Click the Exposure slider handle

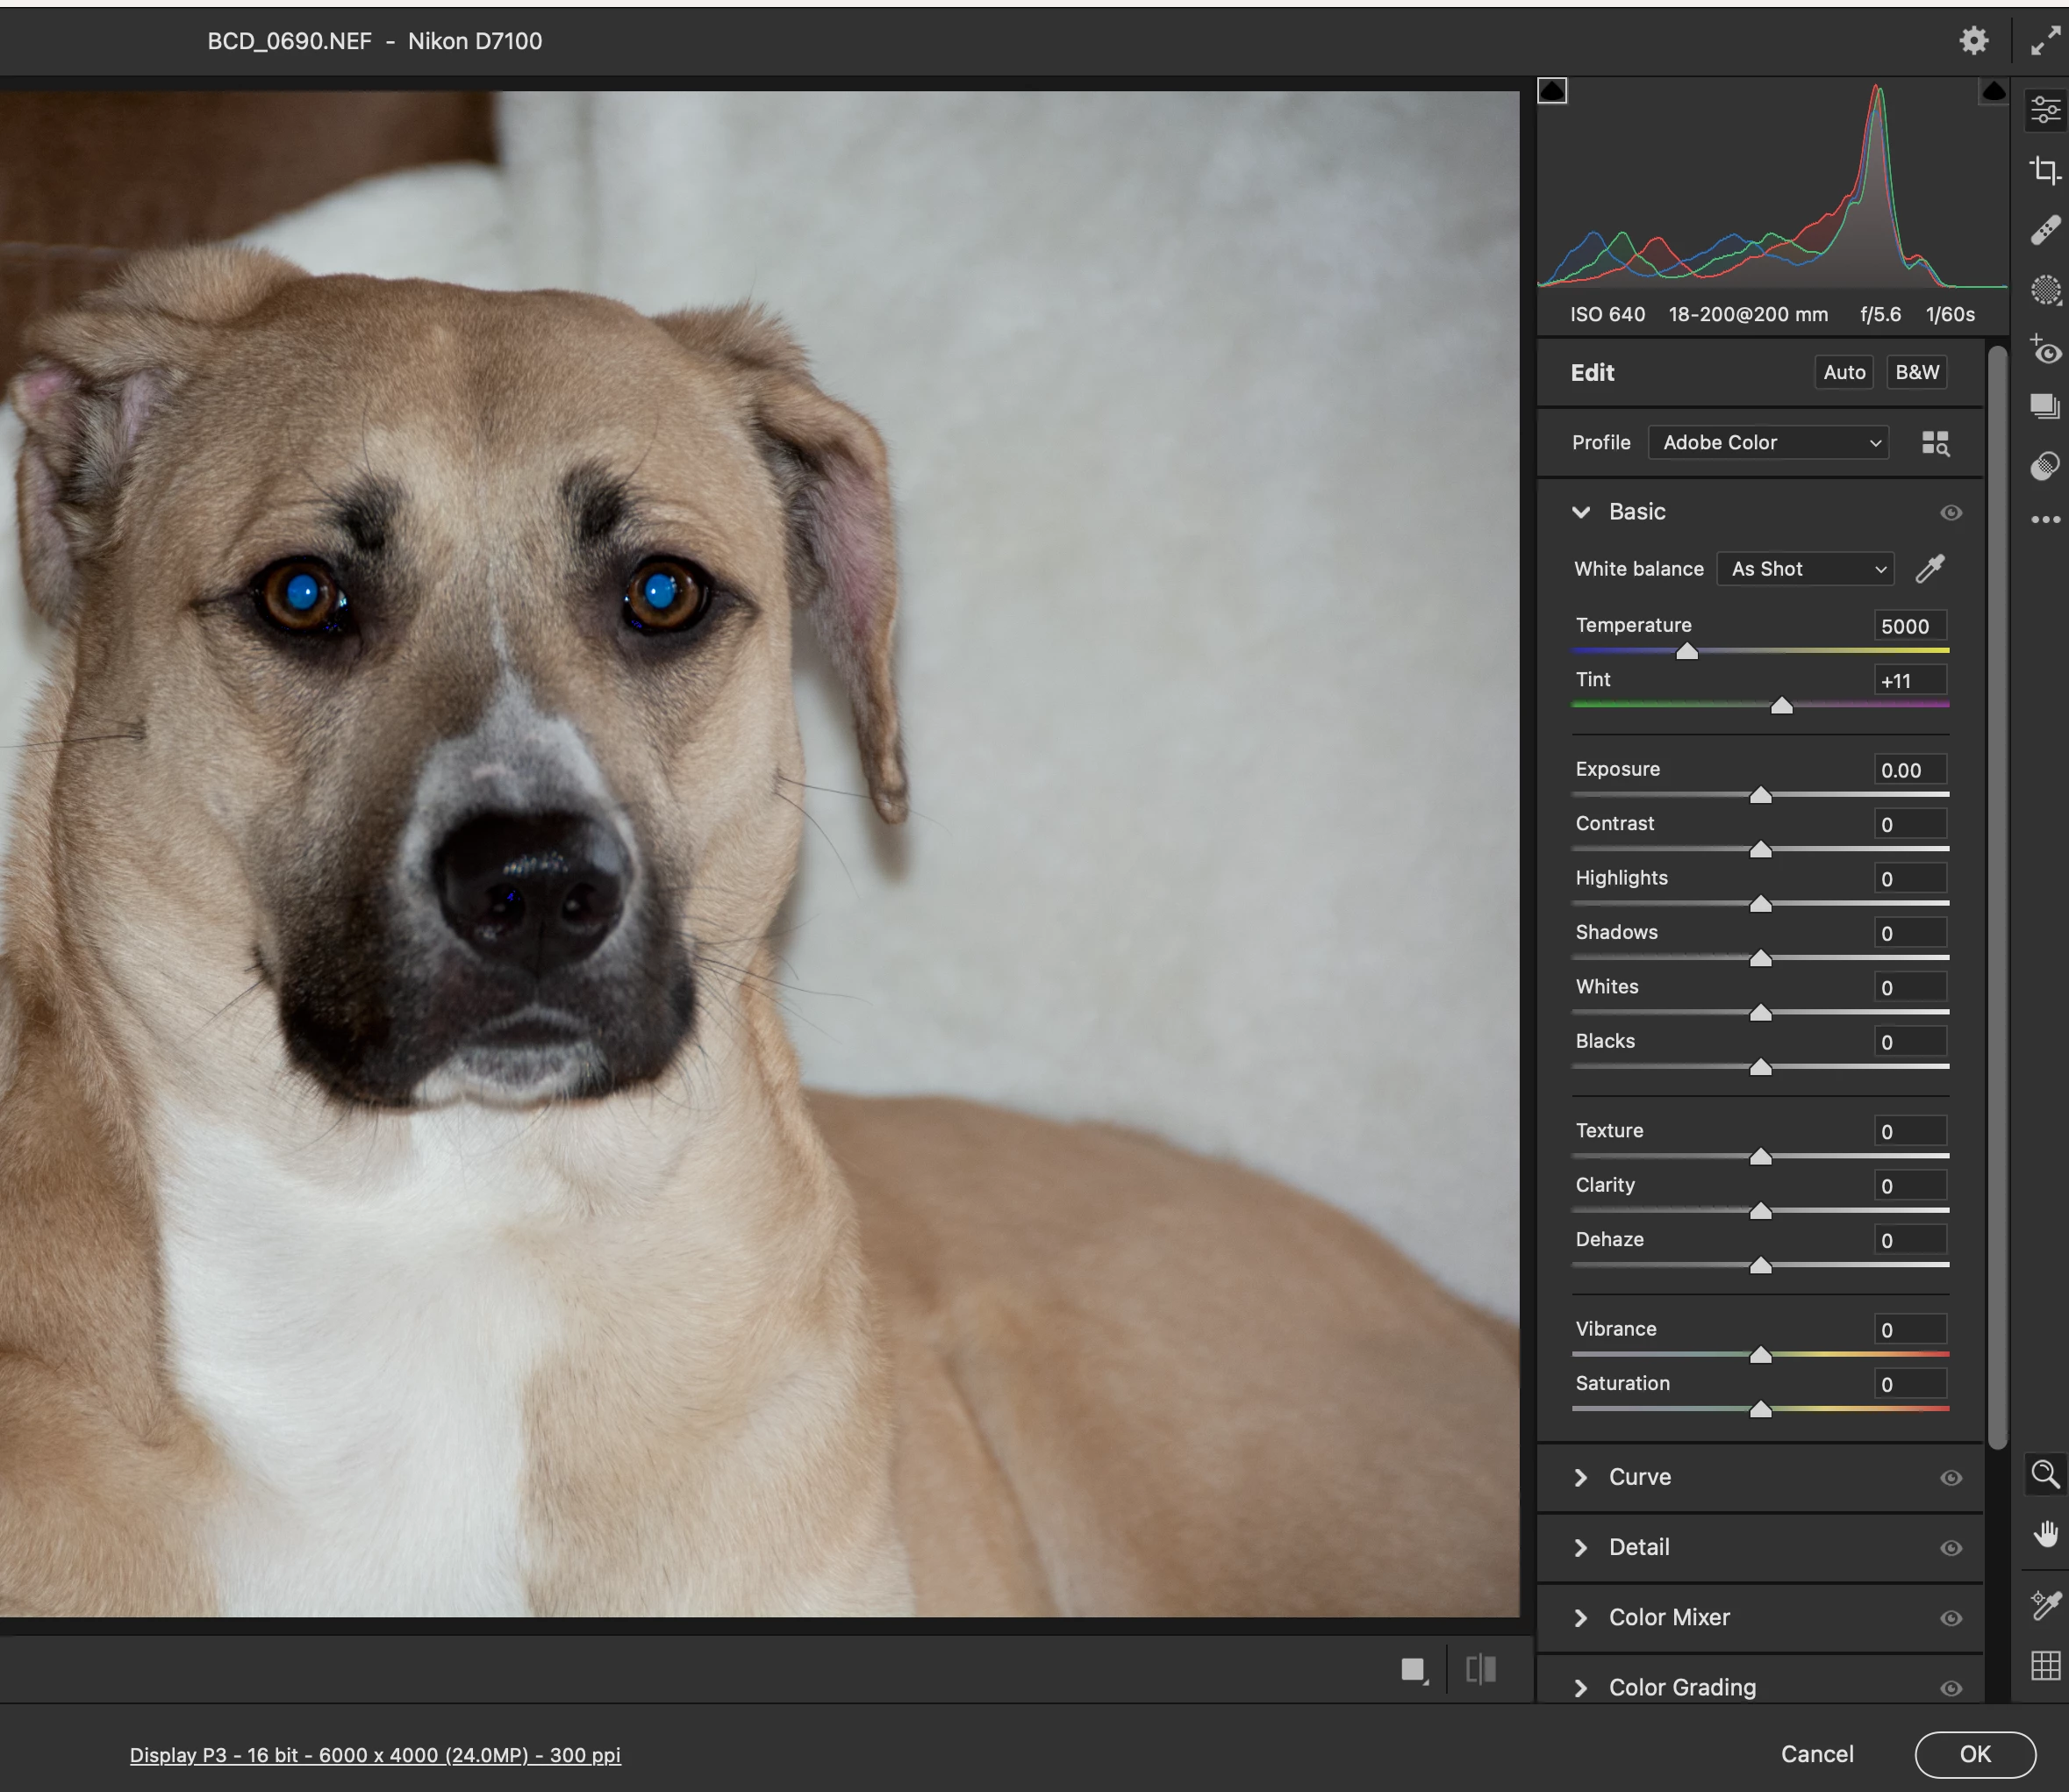pyautogui.click(x=1760, y=796)
